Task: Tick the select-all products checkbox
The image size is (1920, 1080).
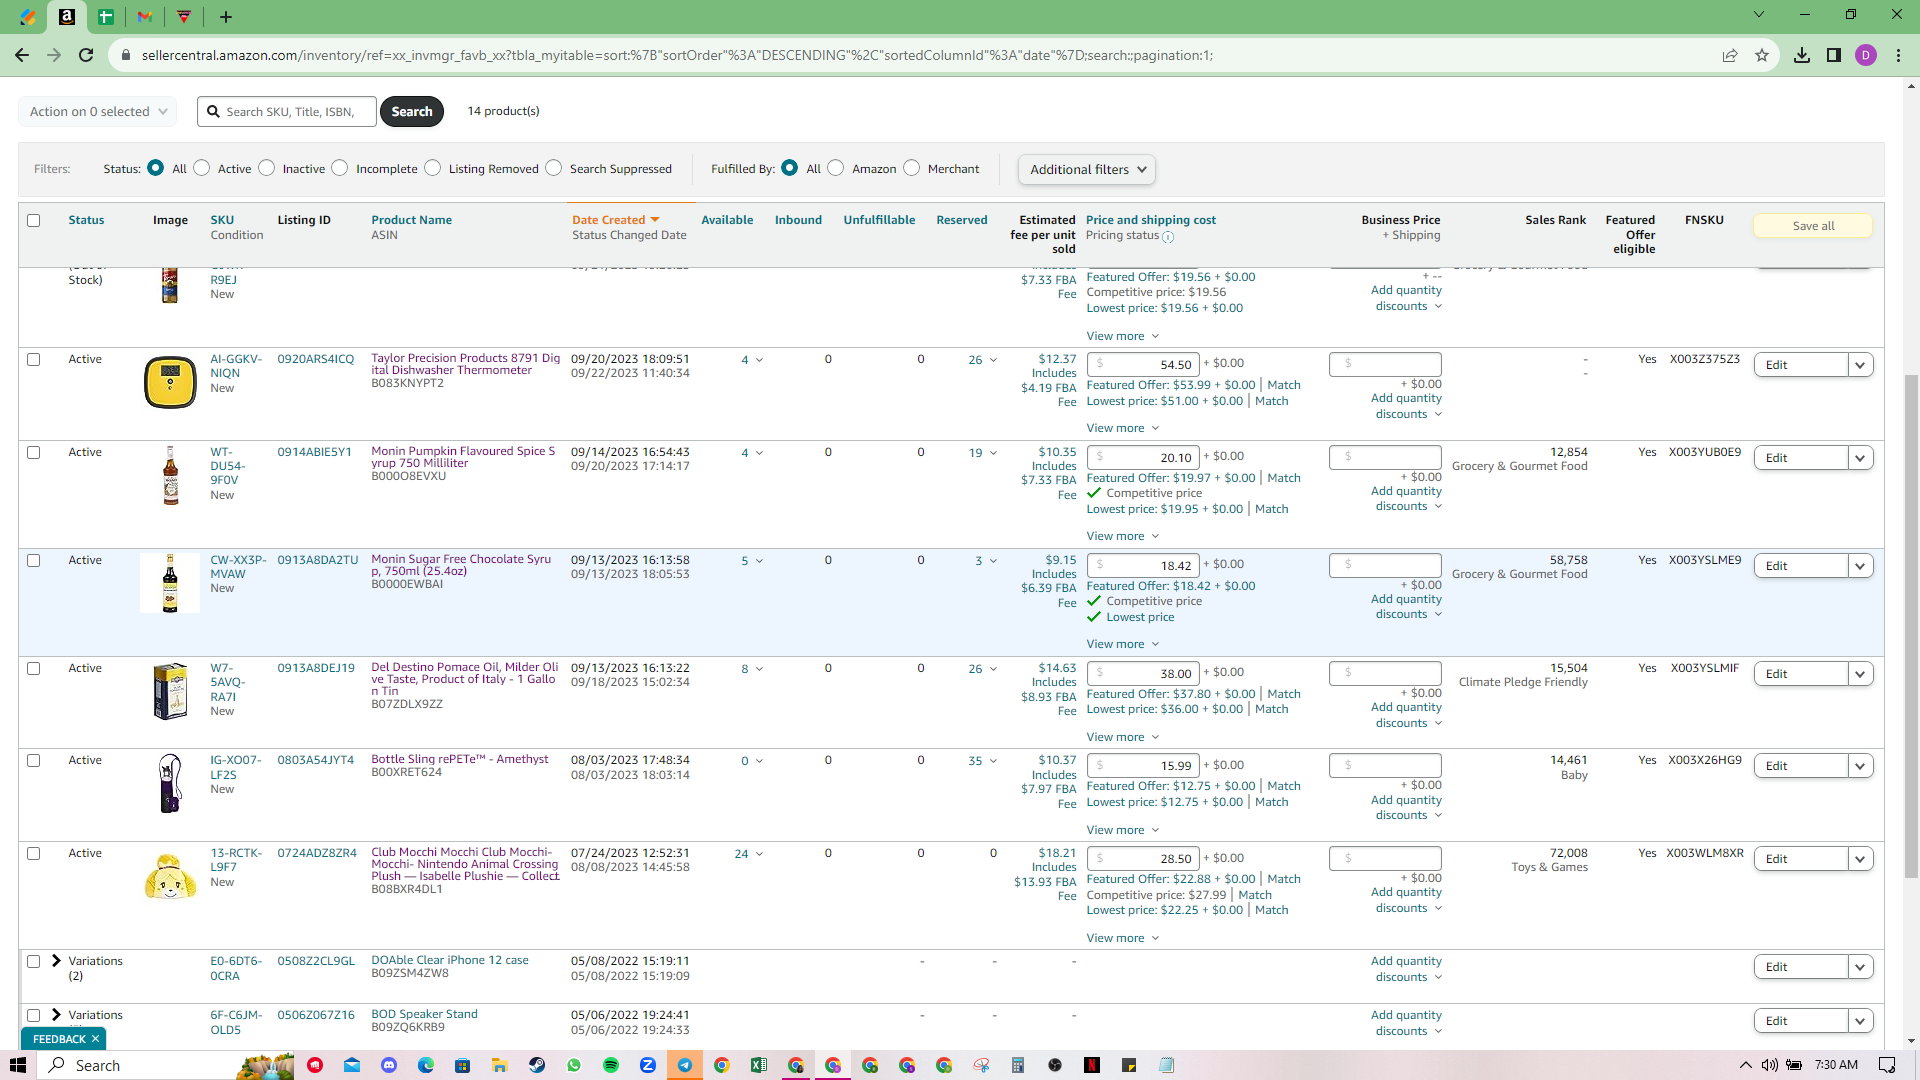Action: coord(34,220)
